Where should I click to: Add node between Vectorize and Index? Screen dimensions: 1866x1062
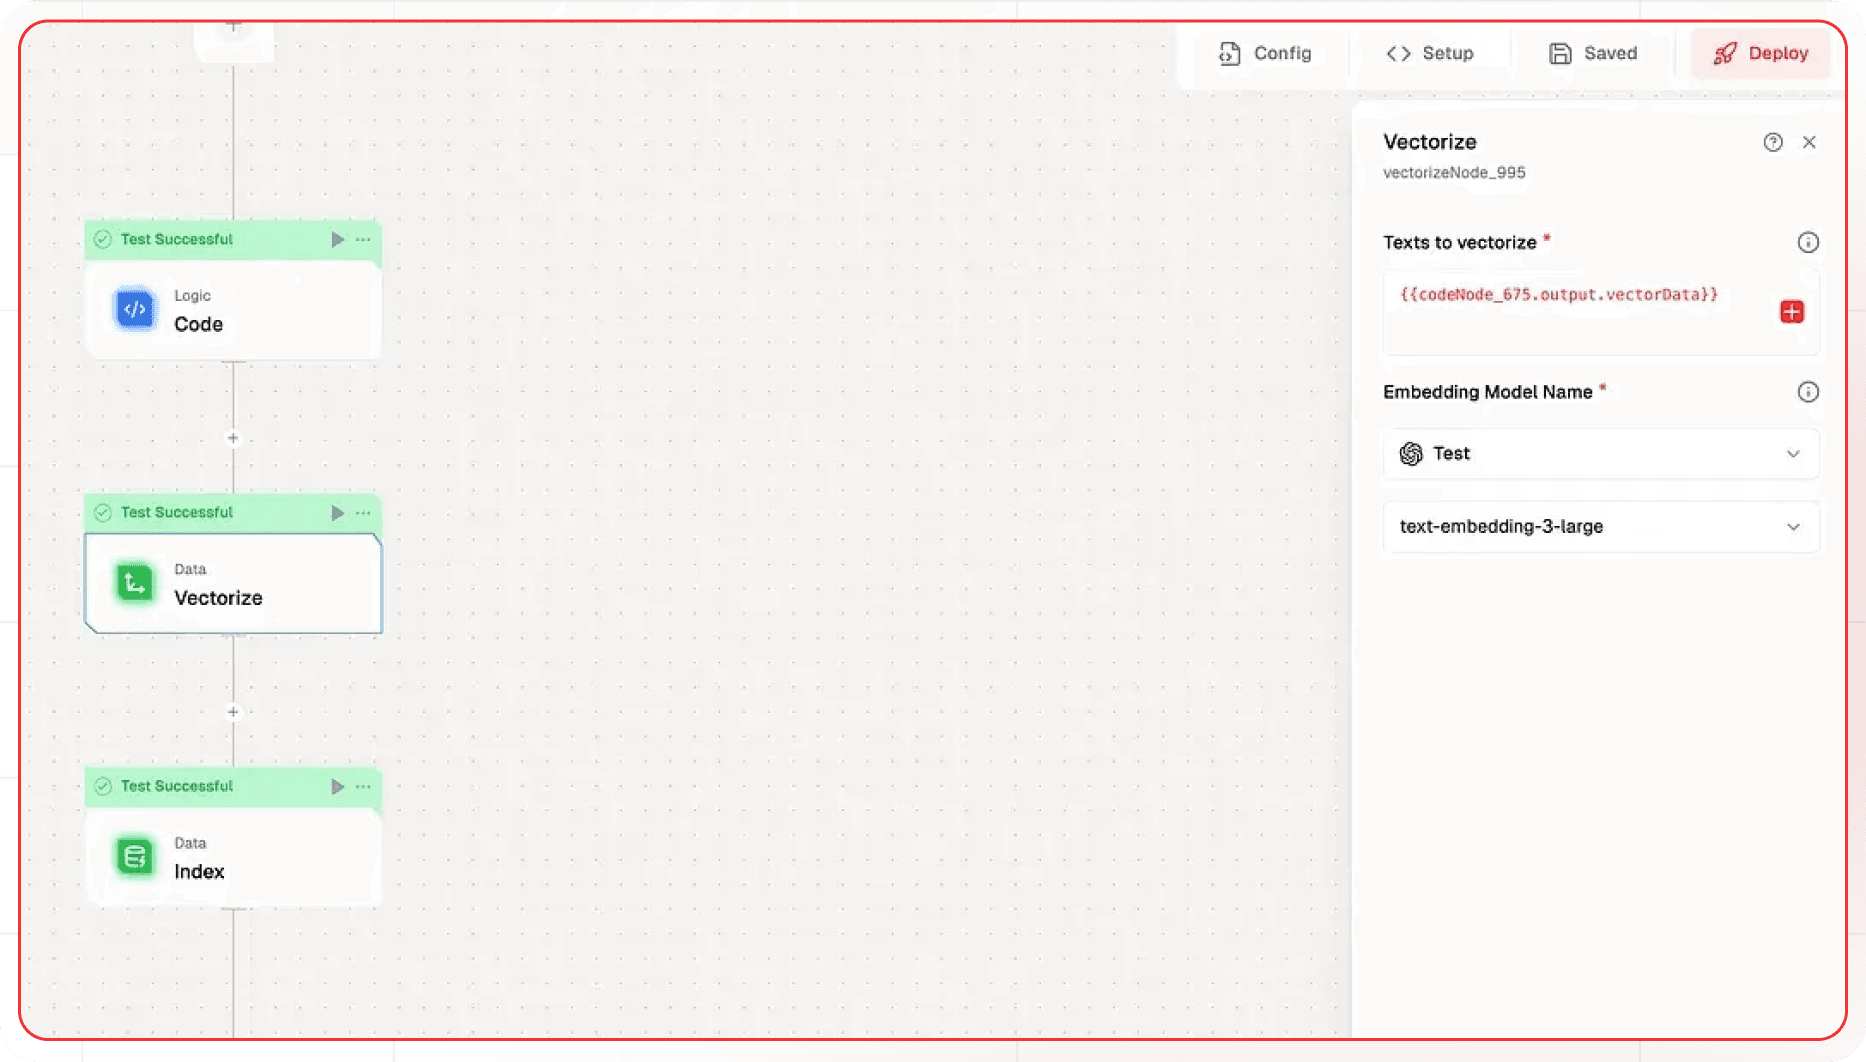(x=233, y=712)
